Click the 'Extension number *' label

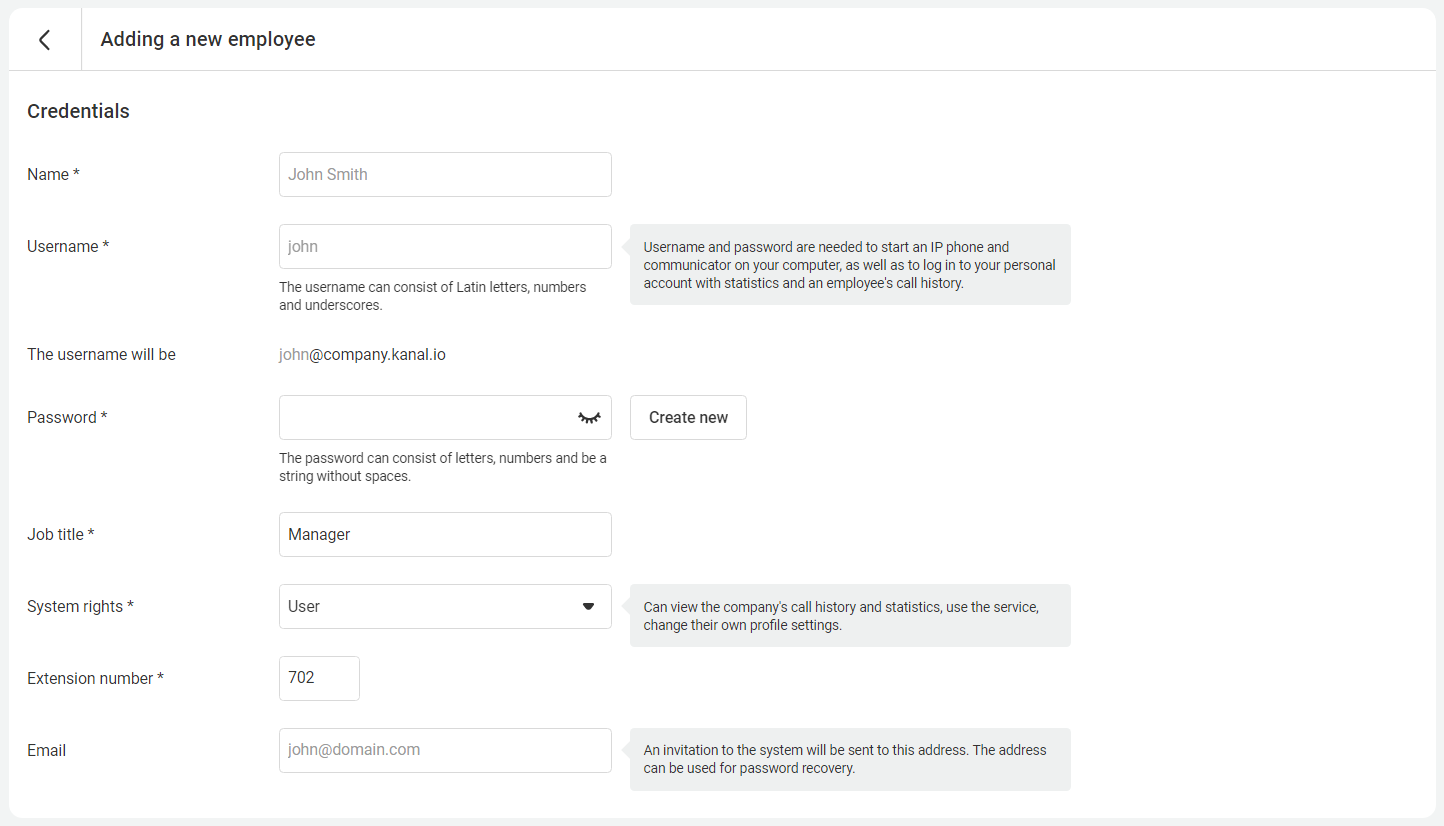coord(95,679)
